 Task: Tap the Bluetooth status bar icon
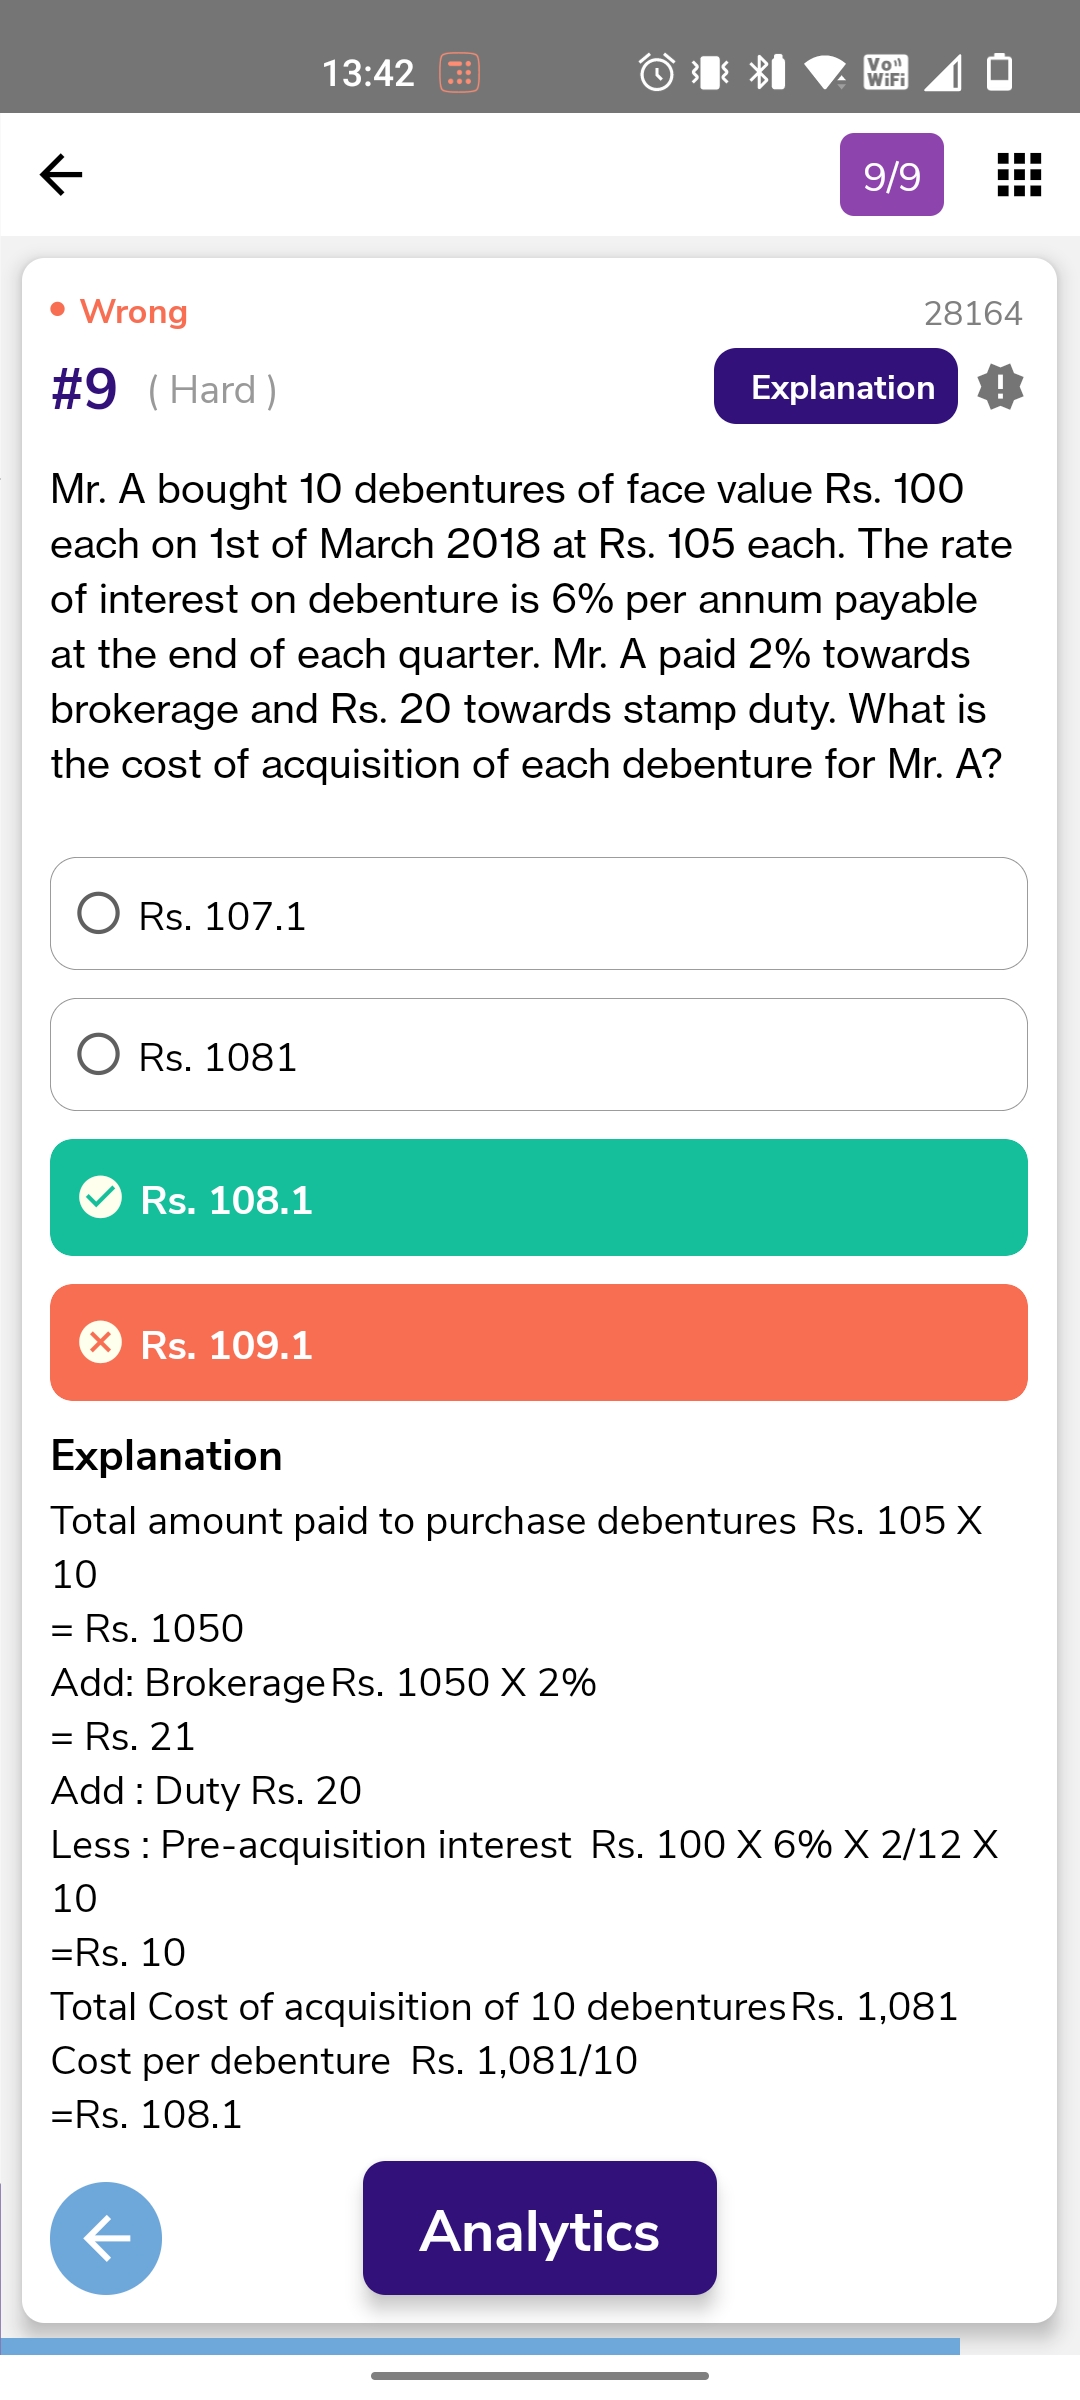766,72
